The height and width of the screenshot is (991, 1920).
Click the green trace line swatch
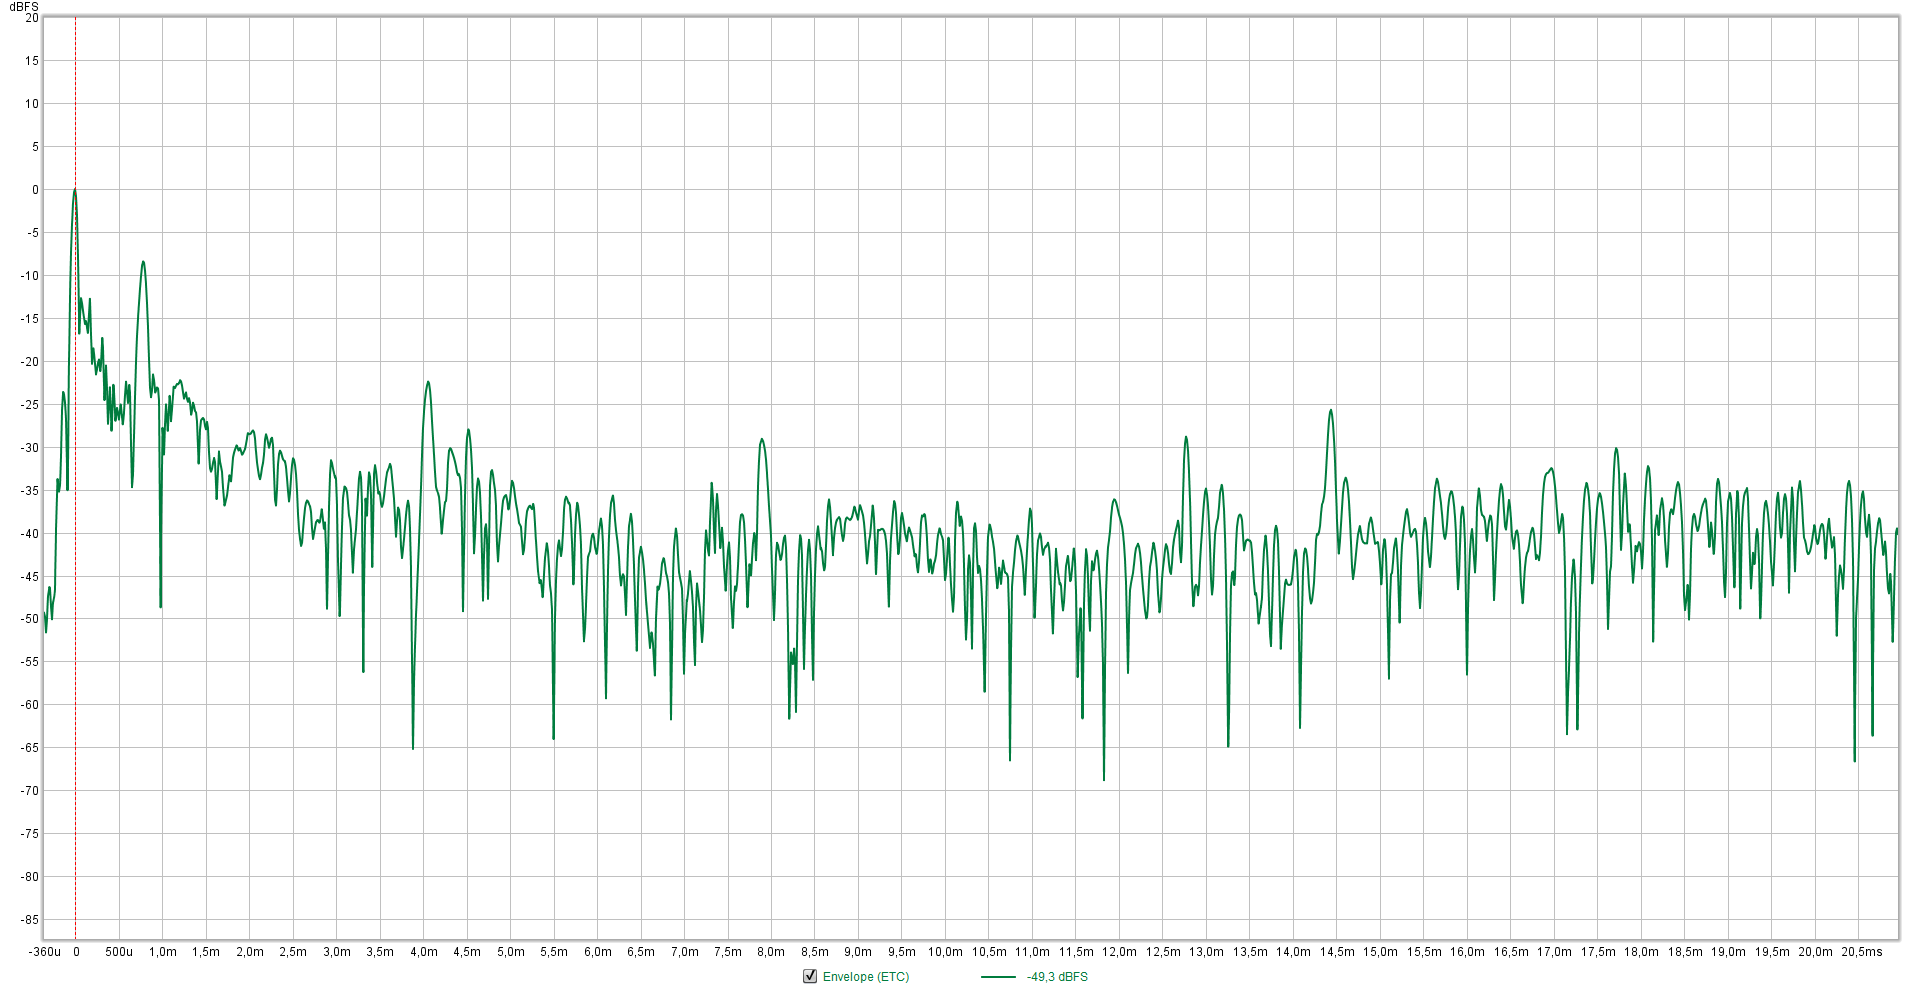(998, 977)
